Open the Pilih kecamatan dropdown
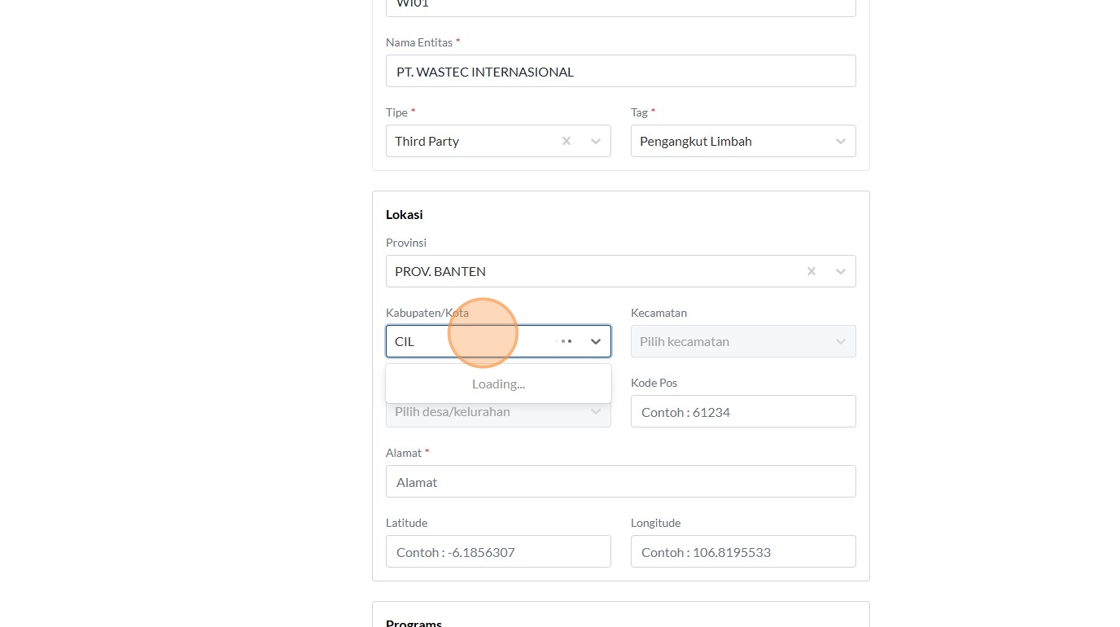Screen dimensions: 1120x627 click(730, 341)
